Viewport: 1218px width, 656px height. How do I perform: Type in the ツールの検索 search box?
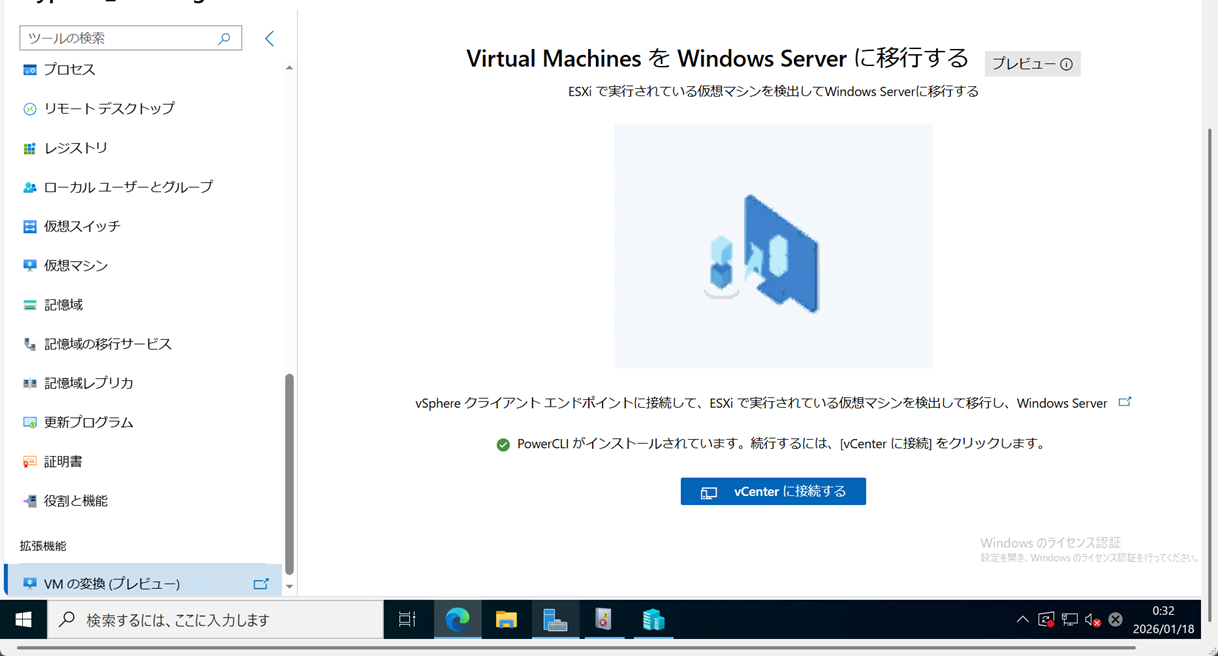(118, 38)
